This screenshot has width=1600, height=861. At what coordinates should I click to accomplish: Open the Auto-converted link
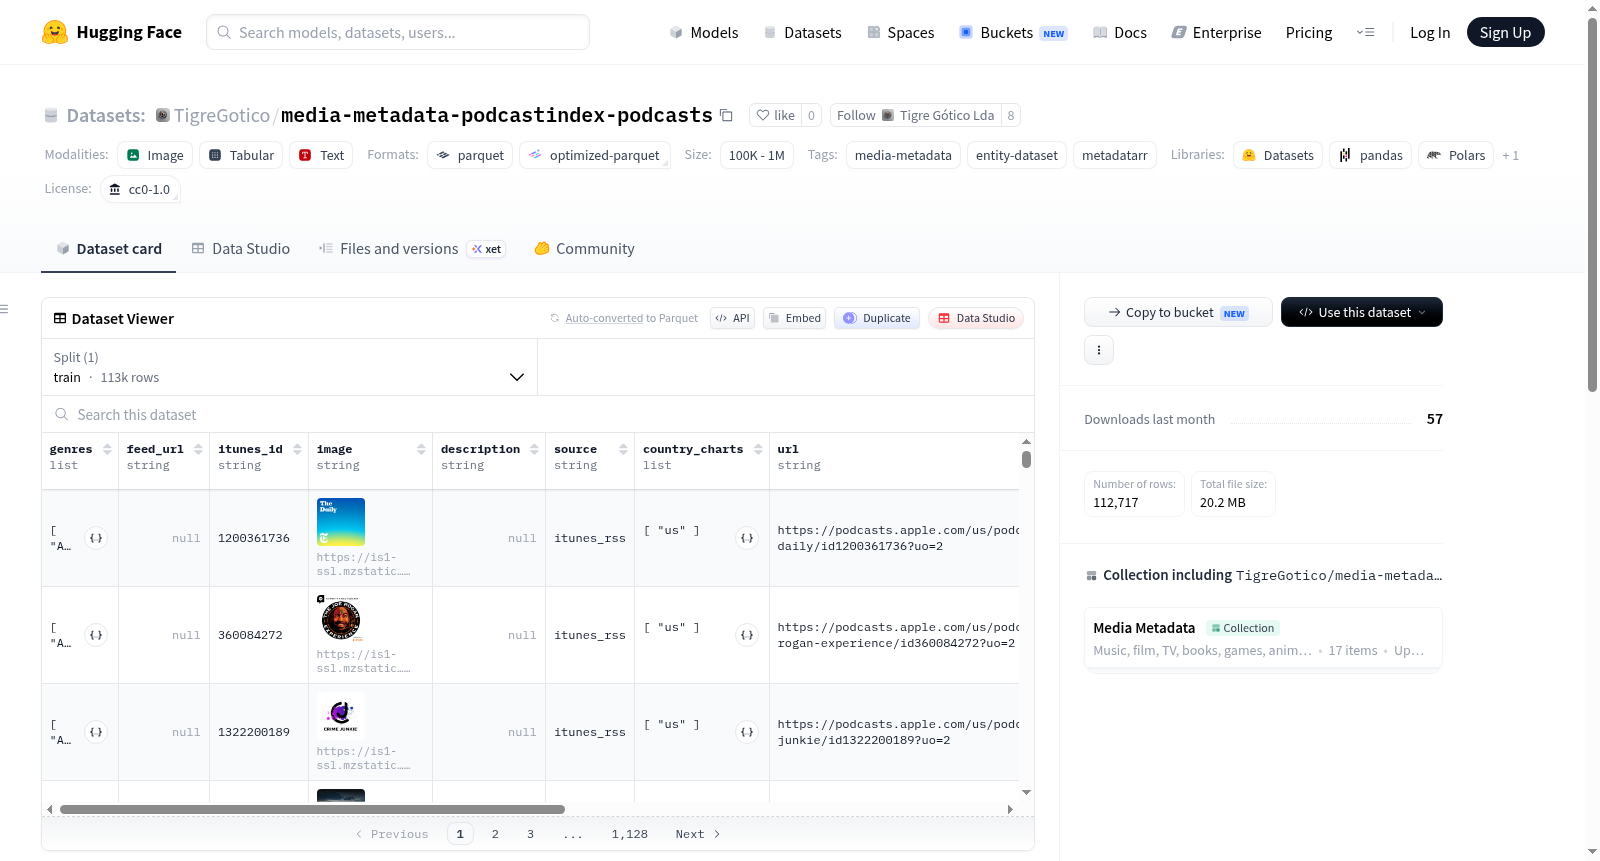point(604,318)
